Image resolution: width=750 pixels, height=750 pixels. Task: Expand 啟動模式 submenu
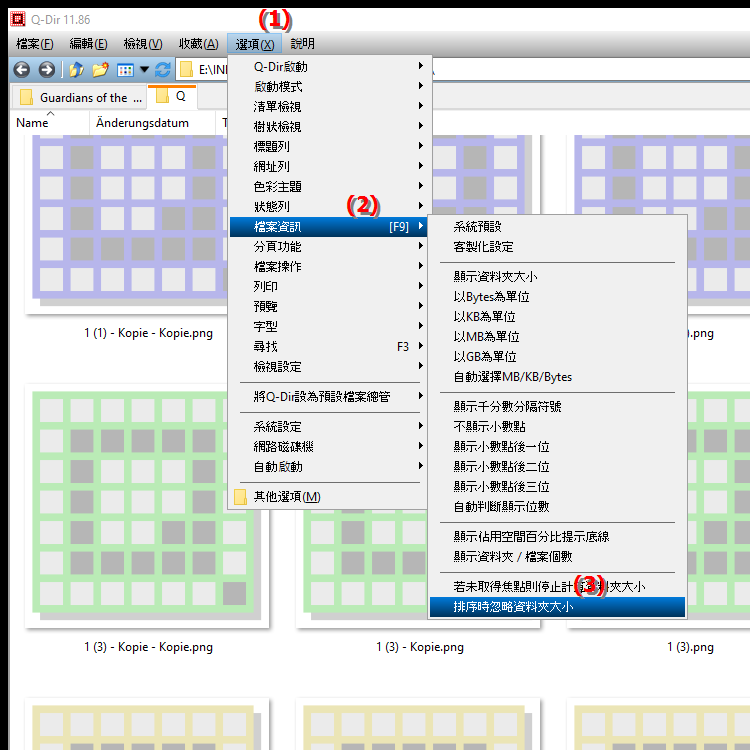(330, 87)
